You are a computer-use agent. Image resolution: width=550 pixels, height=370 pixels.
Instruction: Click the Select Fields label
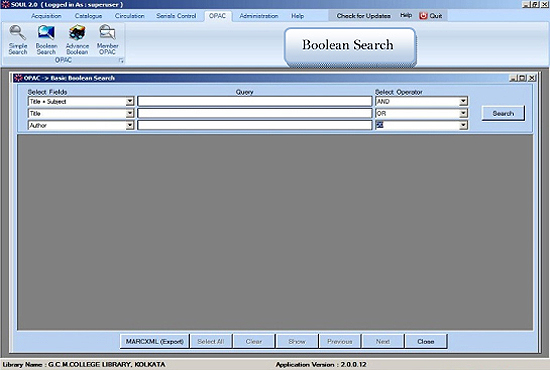pos(47,92)
